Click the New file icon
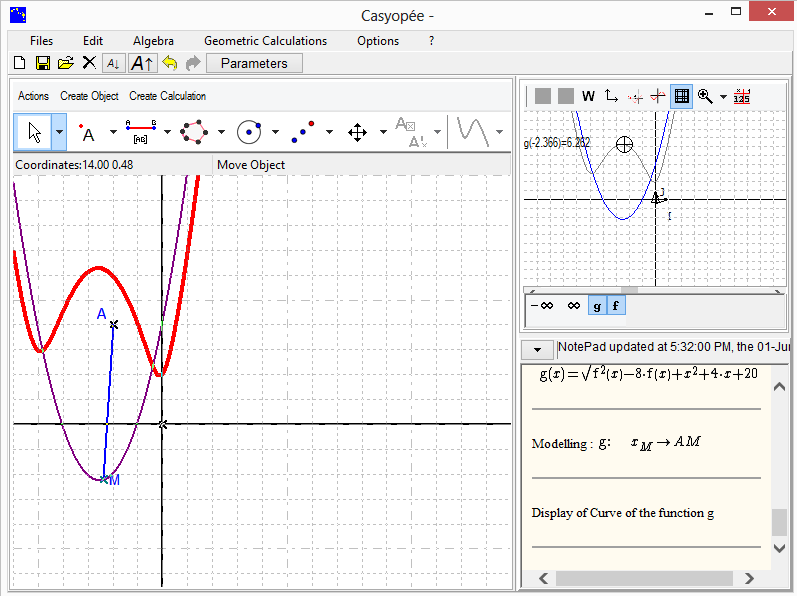 (x=20, y=63)
